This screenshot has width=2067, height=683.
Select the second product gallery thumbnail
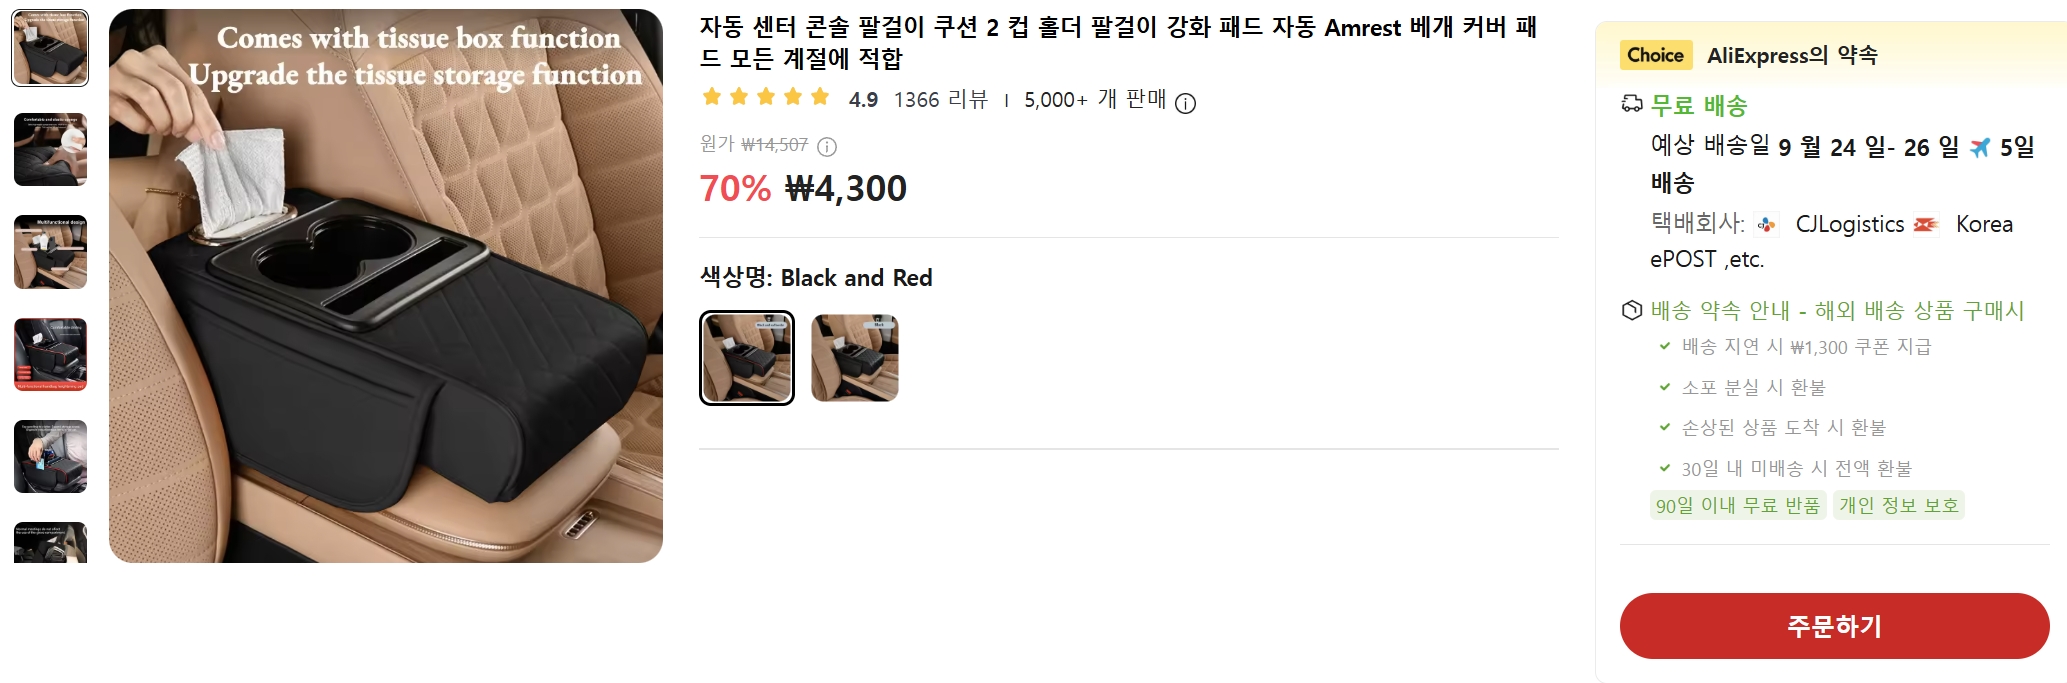(x=50, y=150)
